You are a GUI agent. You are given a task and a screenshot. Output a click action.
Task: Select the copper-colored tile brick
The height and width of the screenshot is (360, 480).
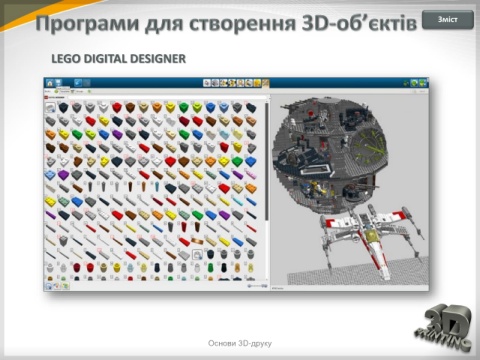coord(197,241)
